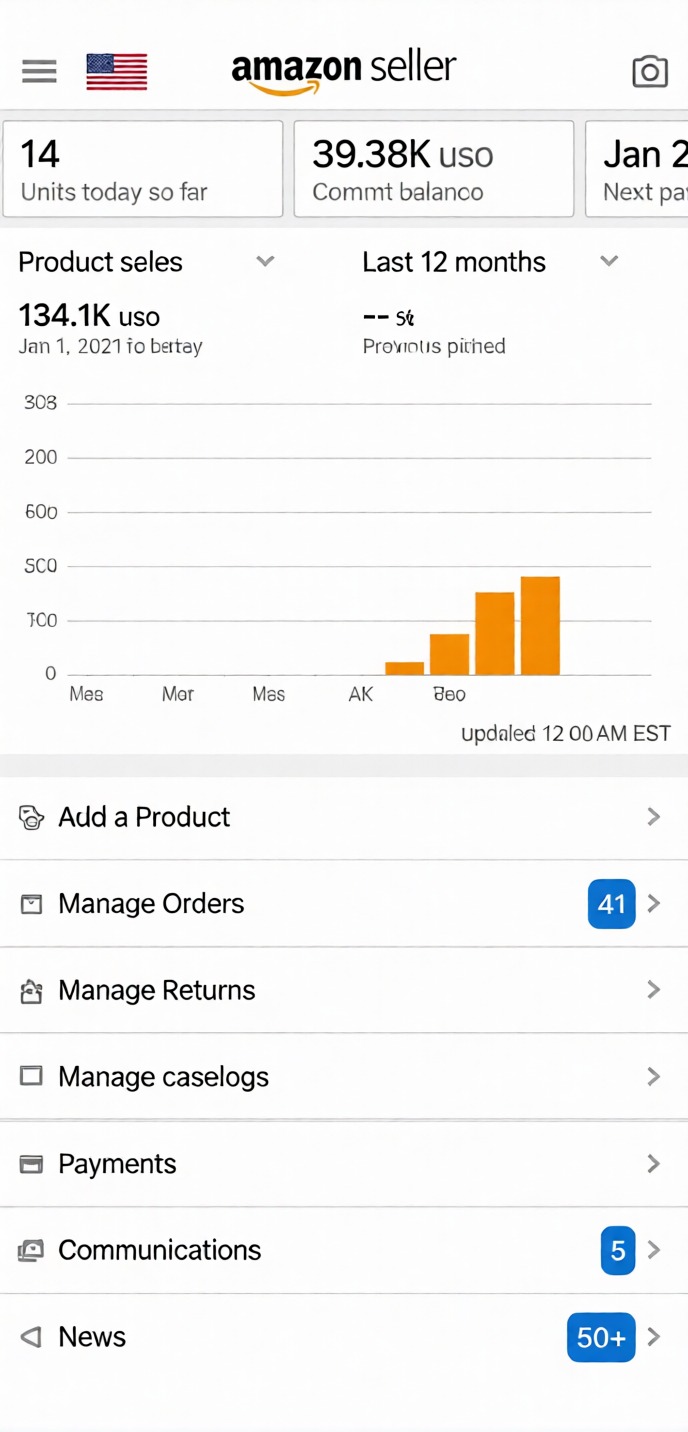The image size is (688, 1432).
Task: Tap the Add a Product tag icon
Action: click(x=32, y=817)
